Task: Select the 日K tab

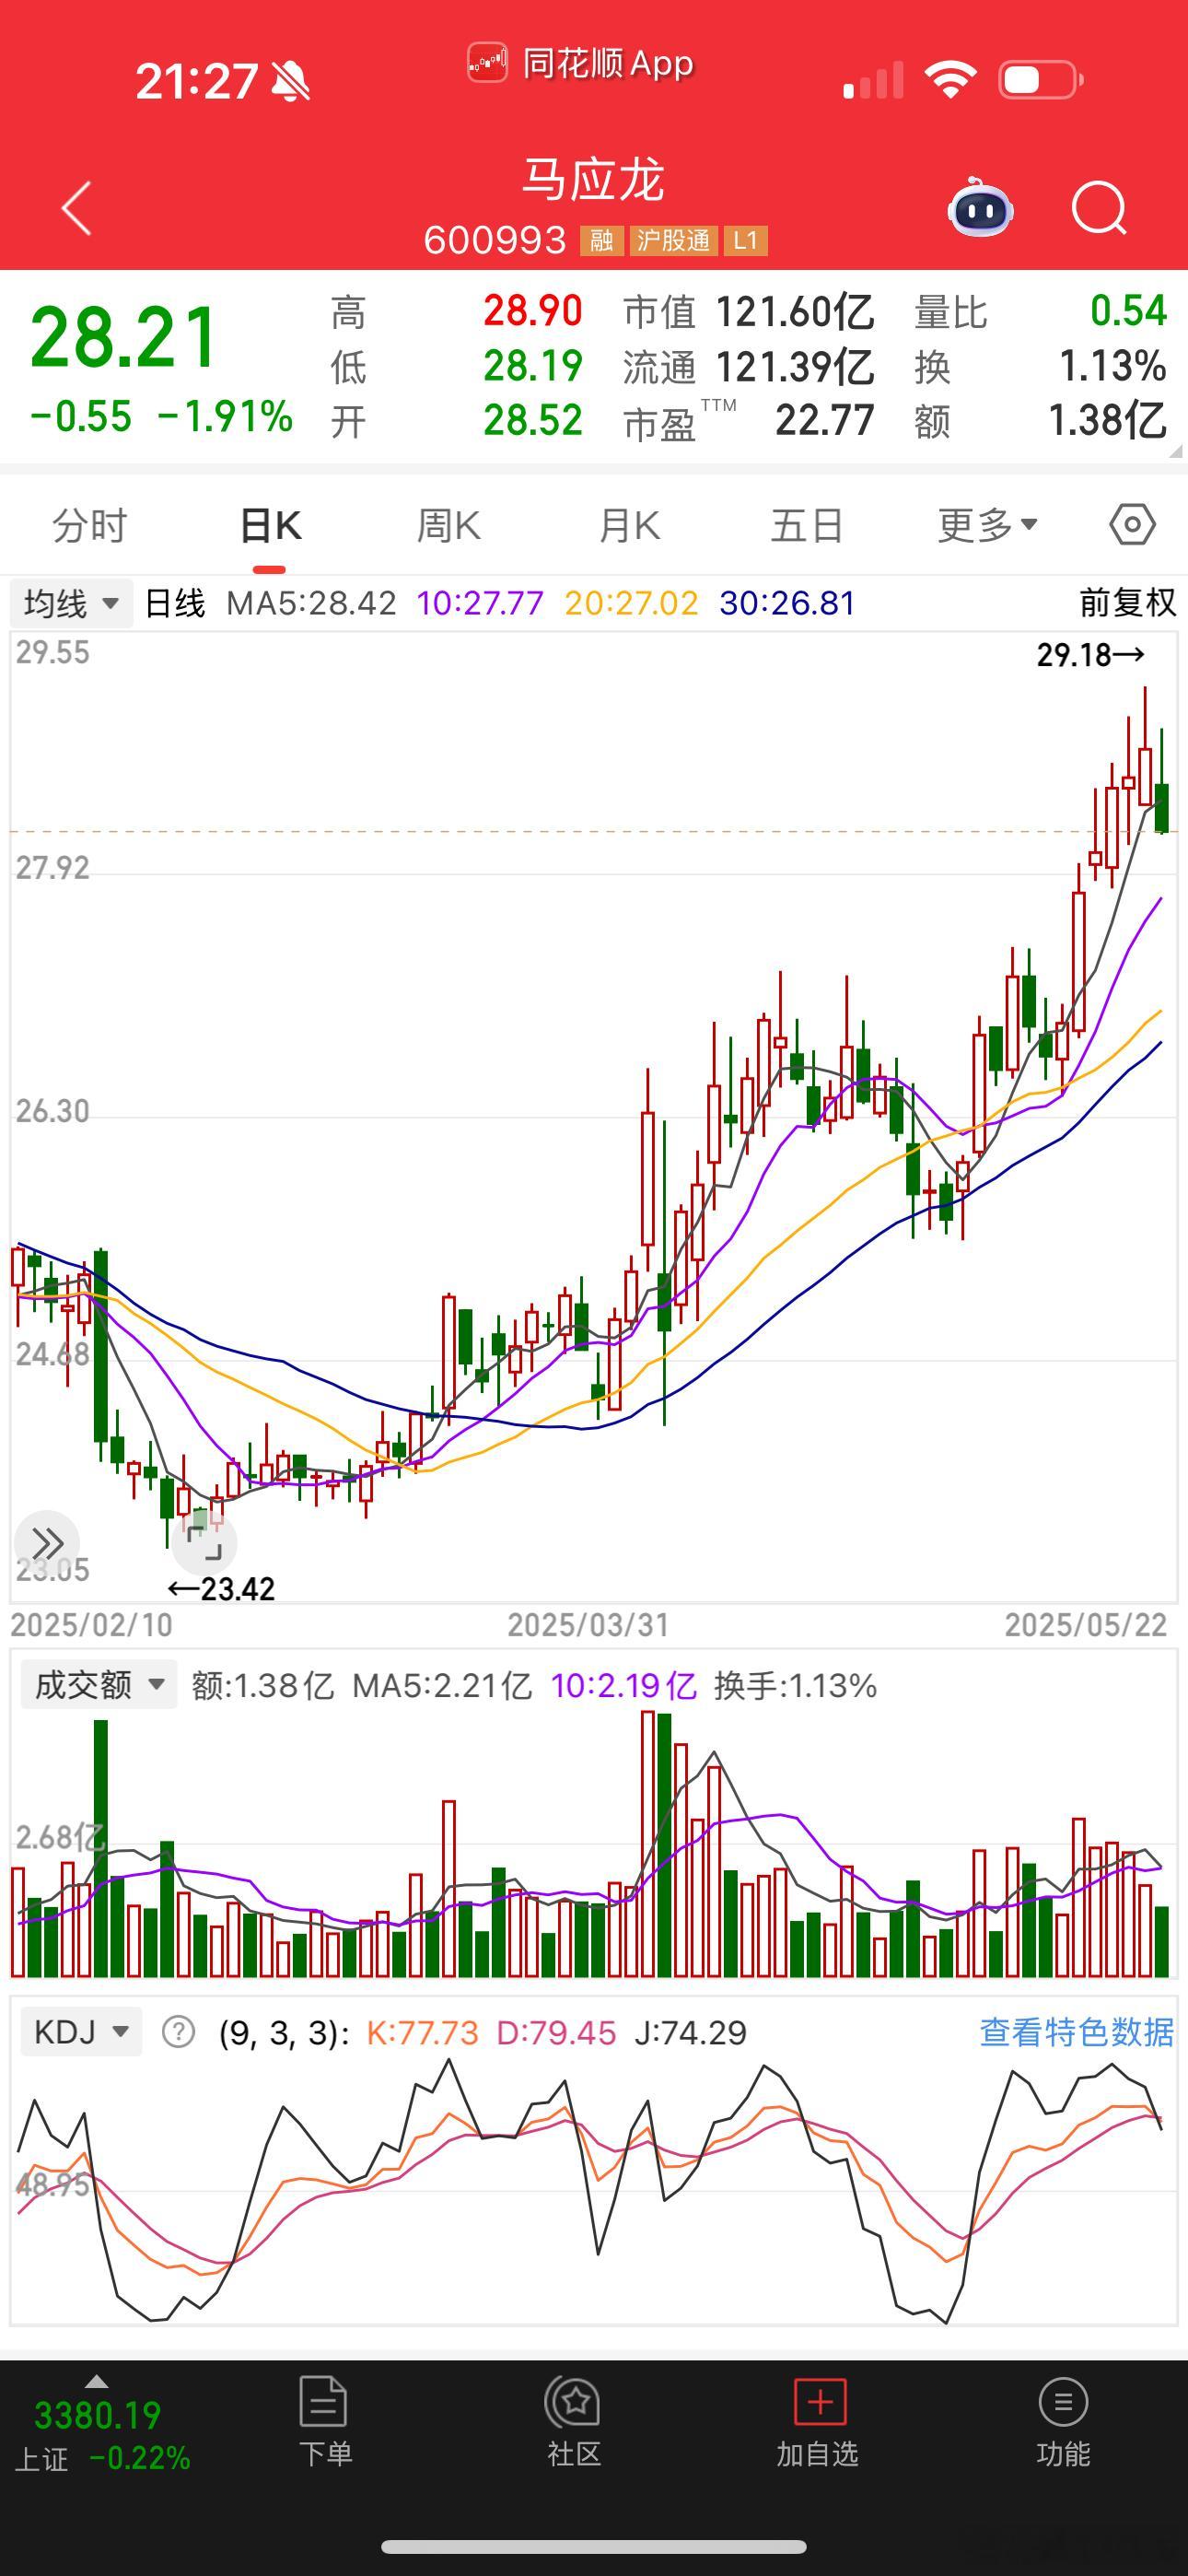Action: coord(270,525)
